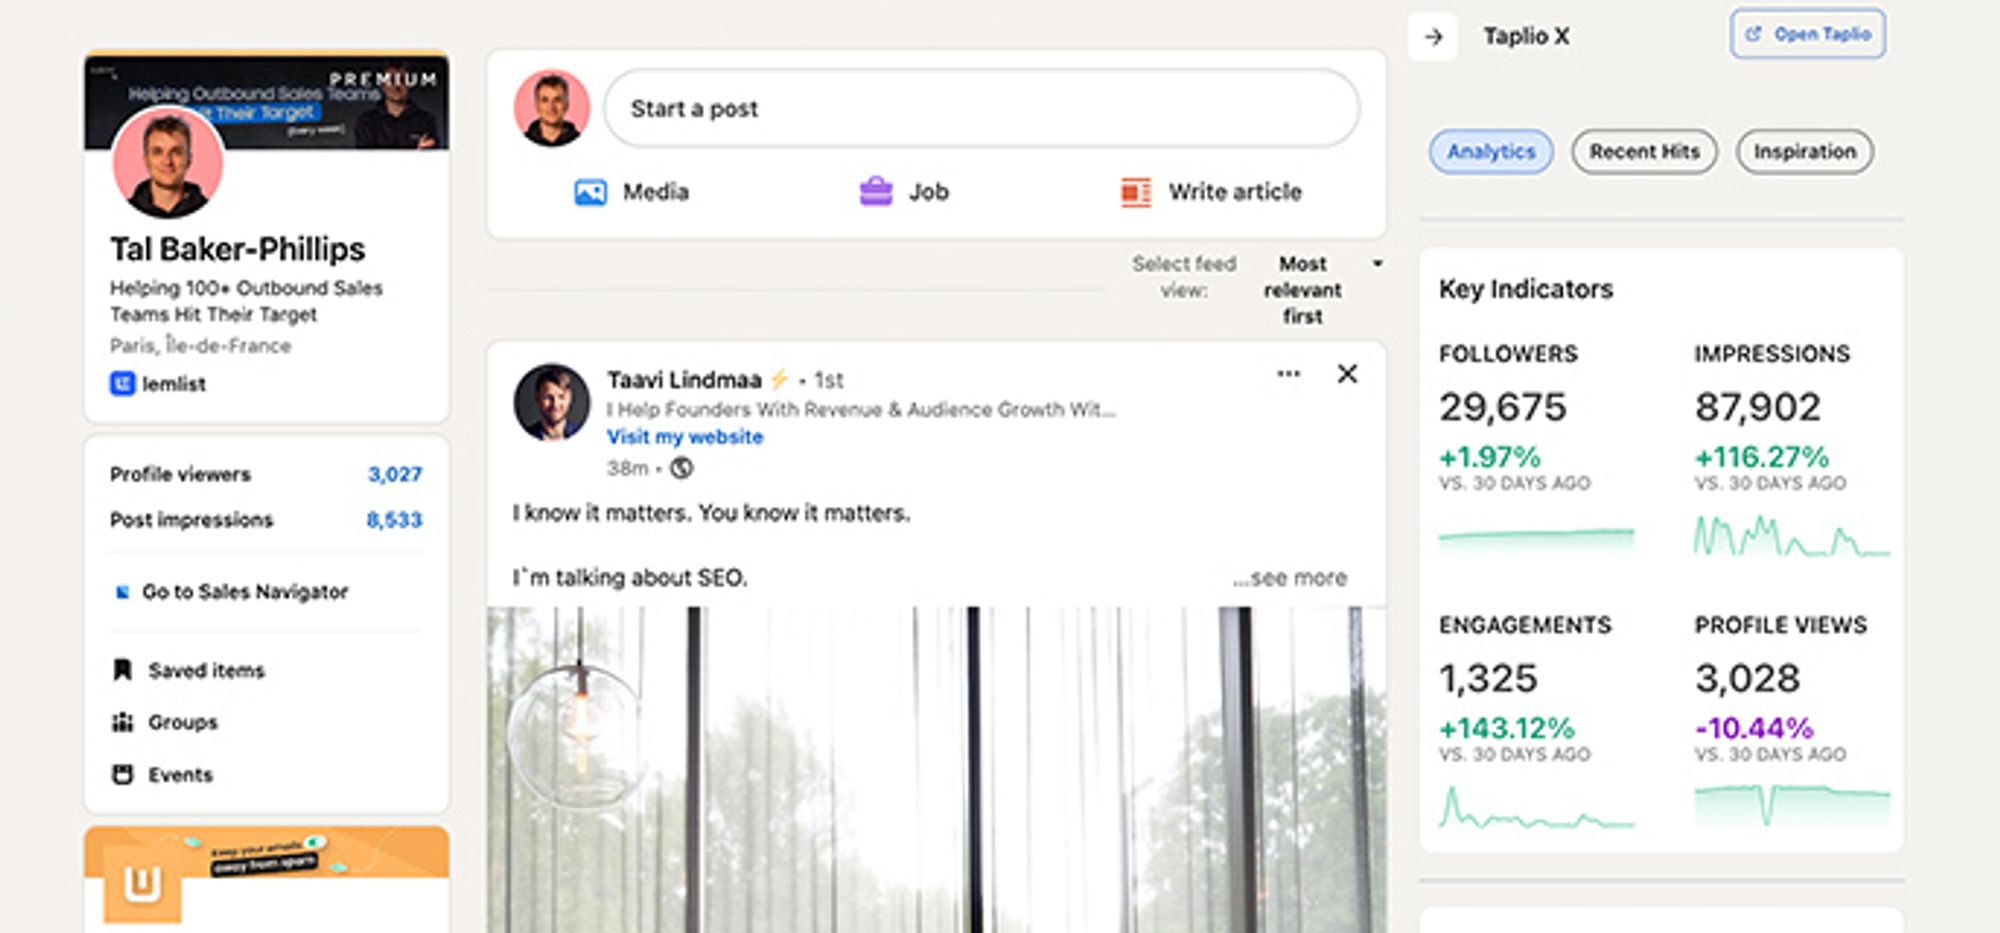
Task: Click the -10.44% profile views change
Action: point(1754,728)
